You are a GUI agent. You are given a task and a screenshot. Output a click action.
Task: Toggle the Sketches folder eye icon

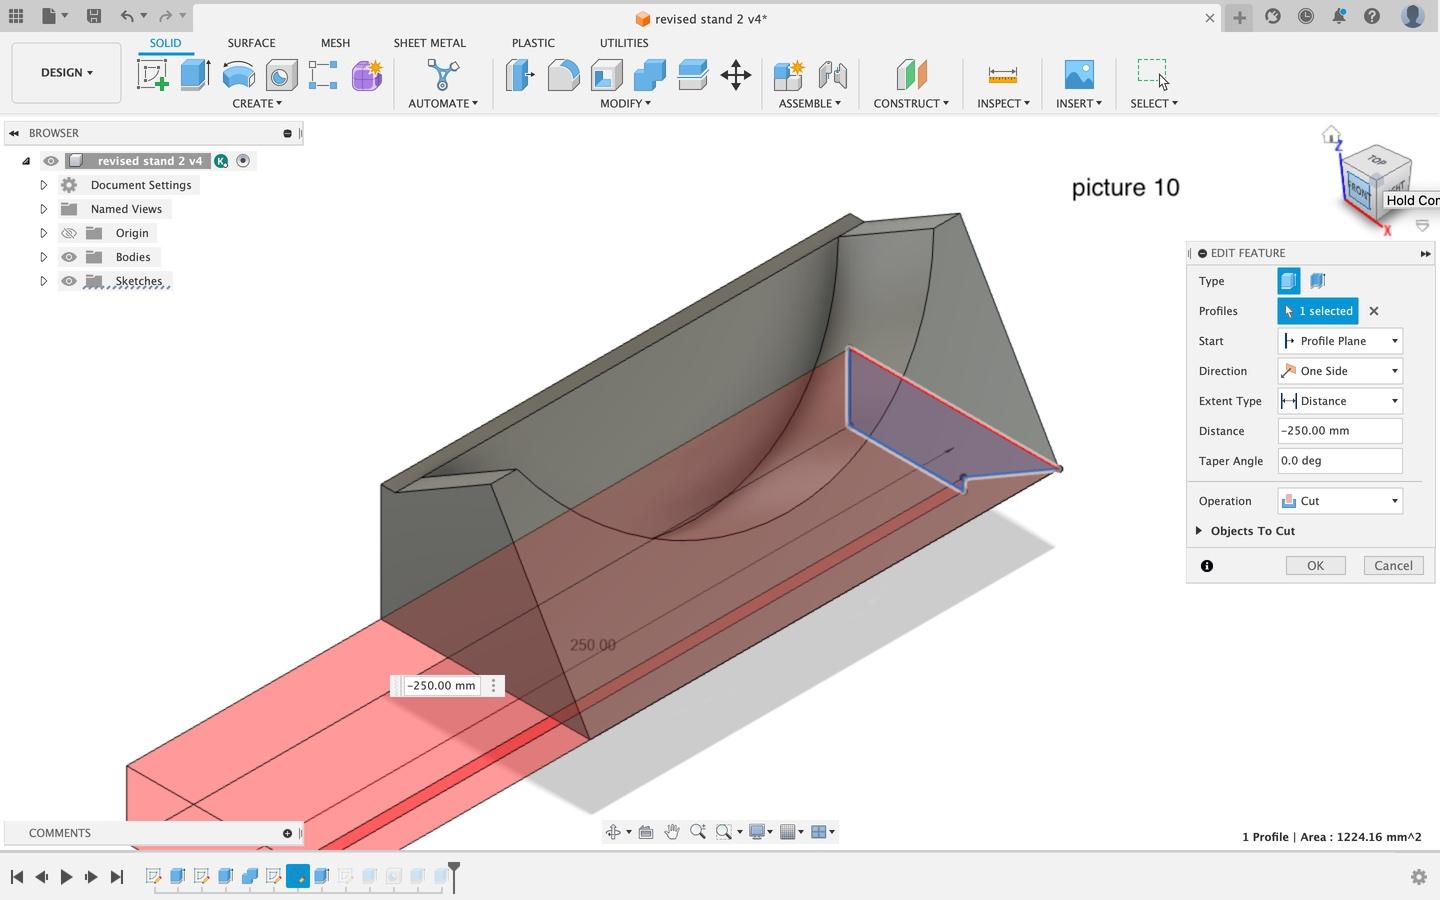[x=69, y=281]
